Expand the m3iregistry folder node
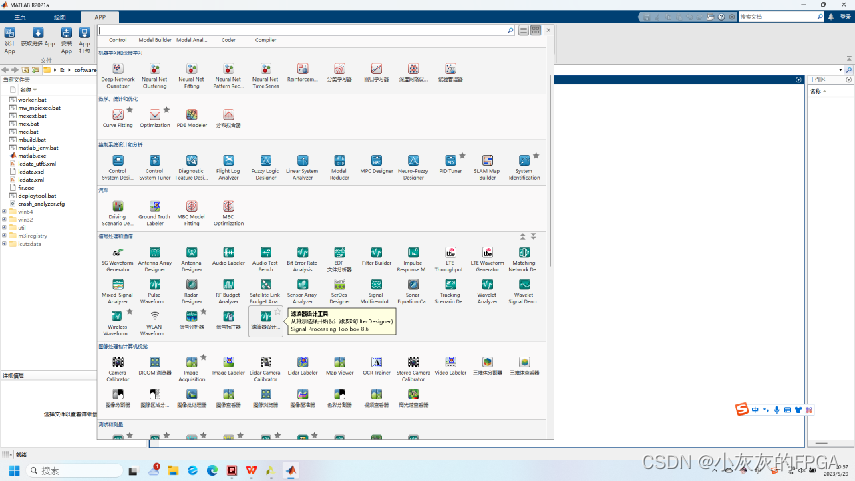Screen dimensions: 855x481 click(4, 236)
